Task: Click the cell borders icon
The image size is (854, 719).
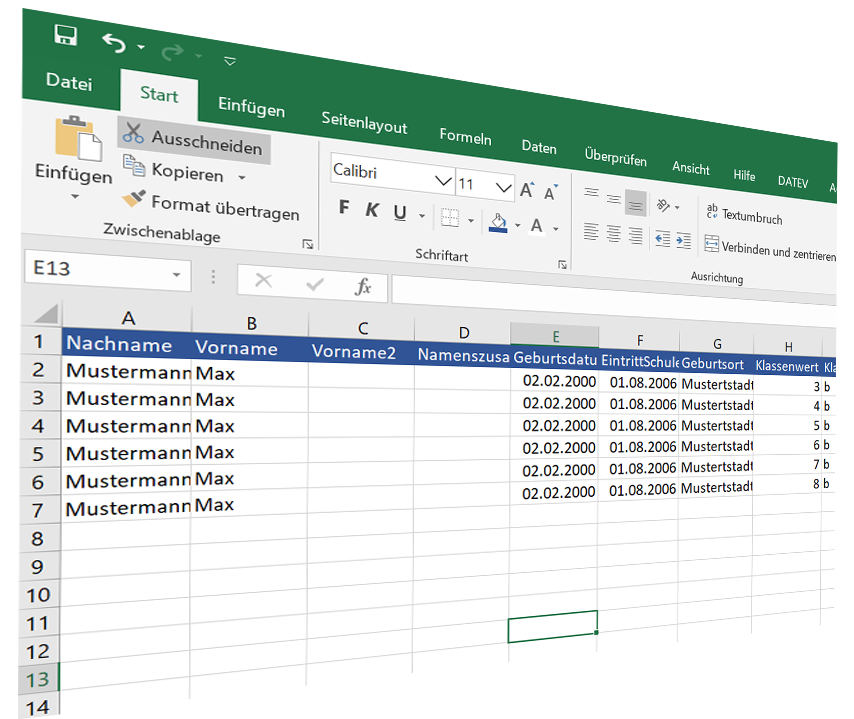Action: coord(450,217)
